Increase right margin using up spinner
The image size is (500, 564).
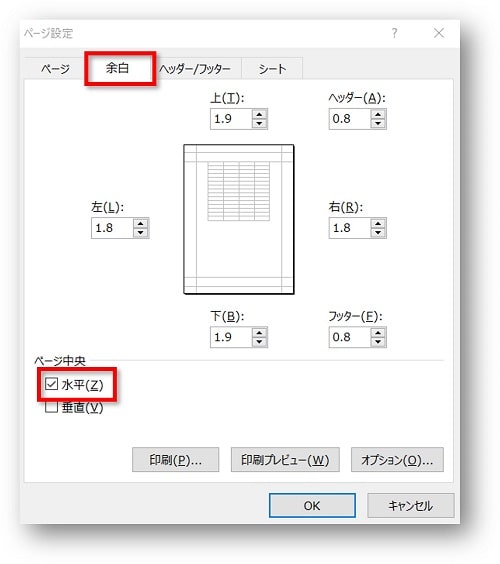pos(378,224)
